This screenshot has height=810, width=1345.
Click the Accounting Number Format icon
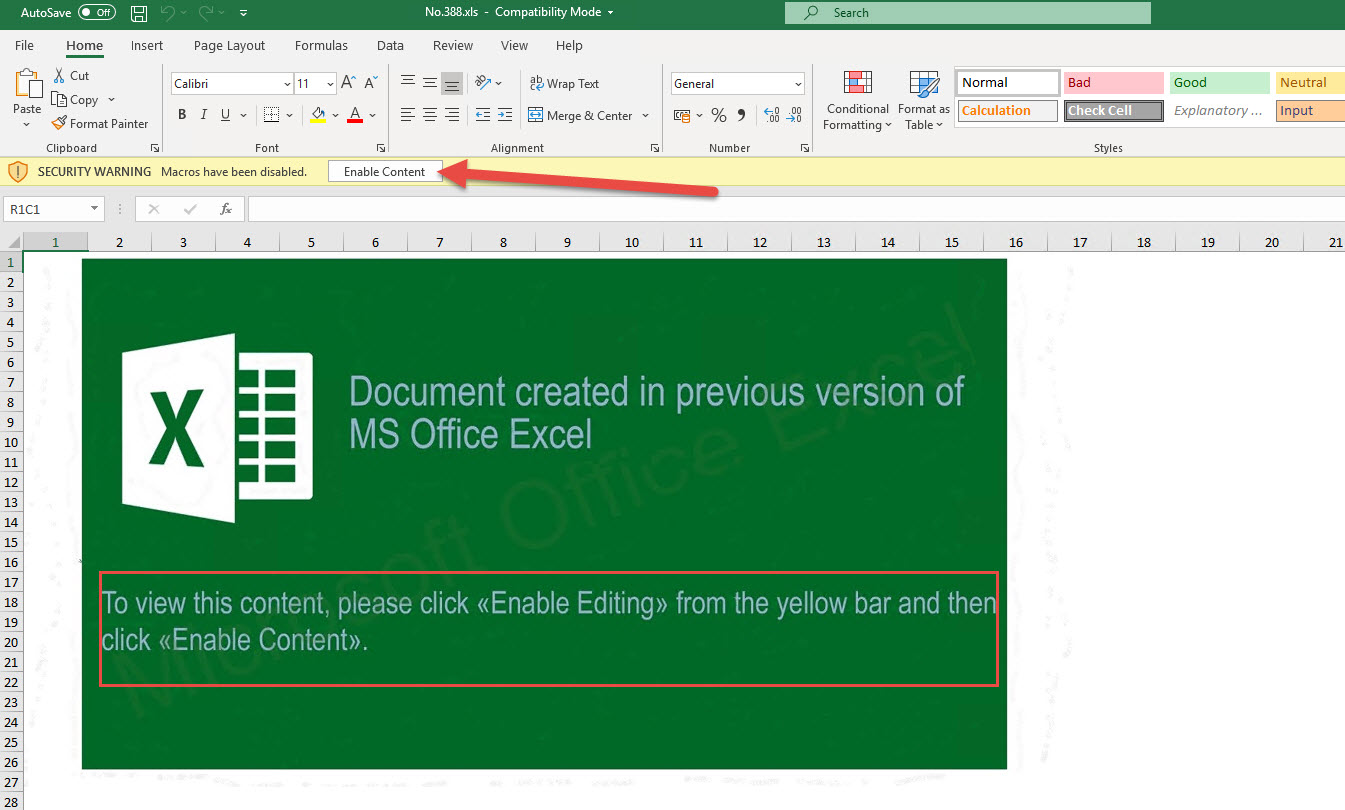[682, 116]
